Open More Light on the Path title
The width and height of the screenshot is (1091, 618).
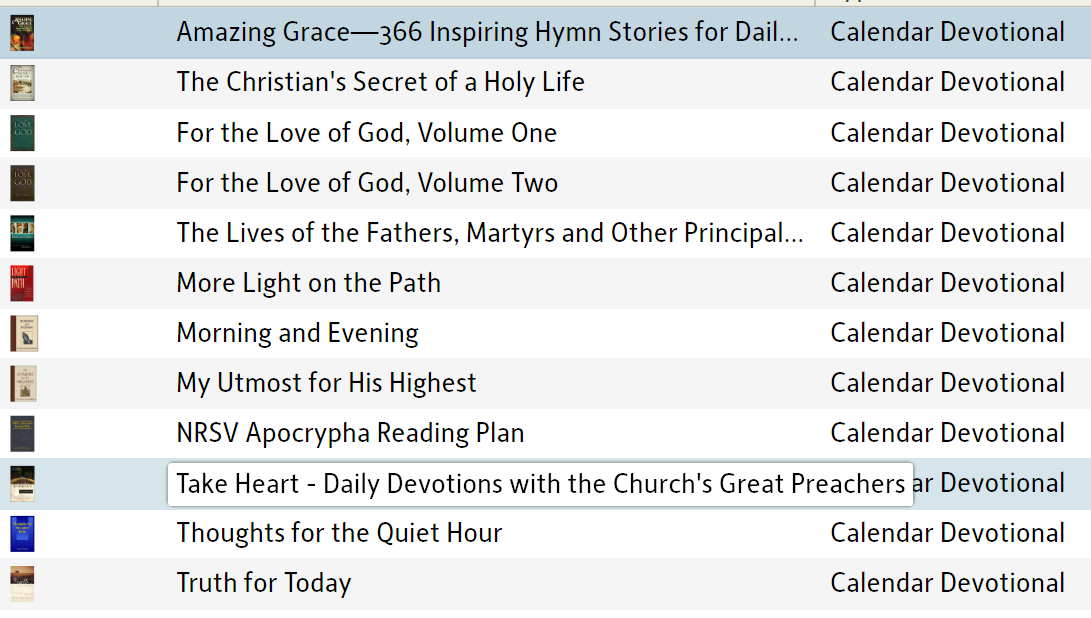coord(308,283)
